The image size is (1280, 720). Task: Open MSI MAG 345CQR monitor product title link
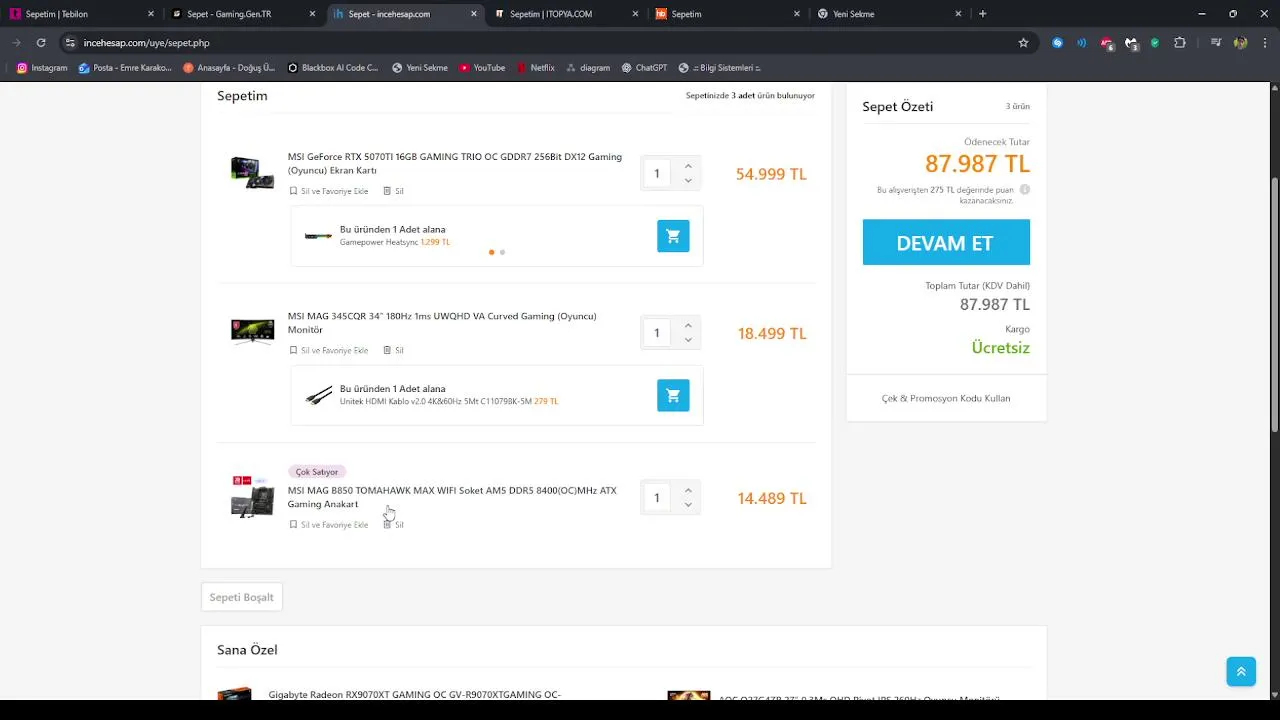(x=442, y=323)
